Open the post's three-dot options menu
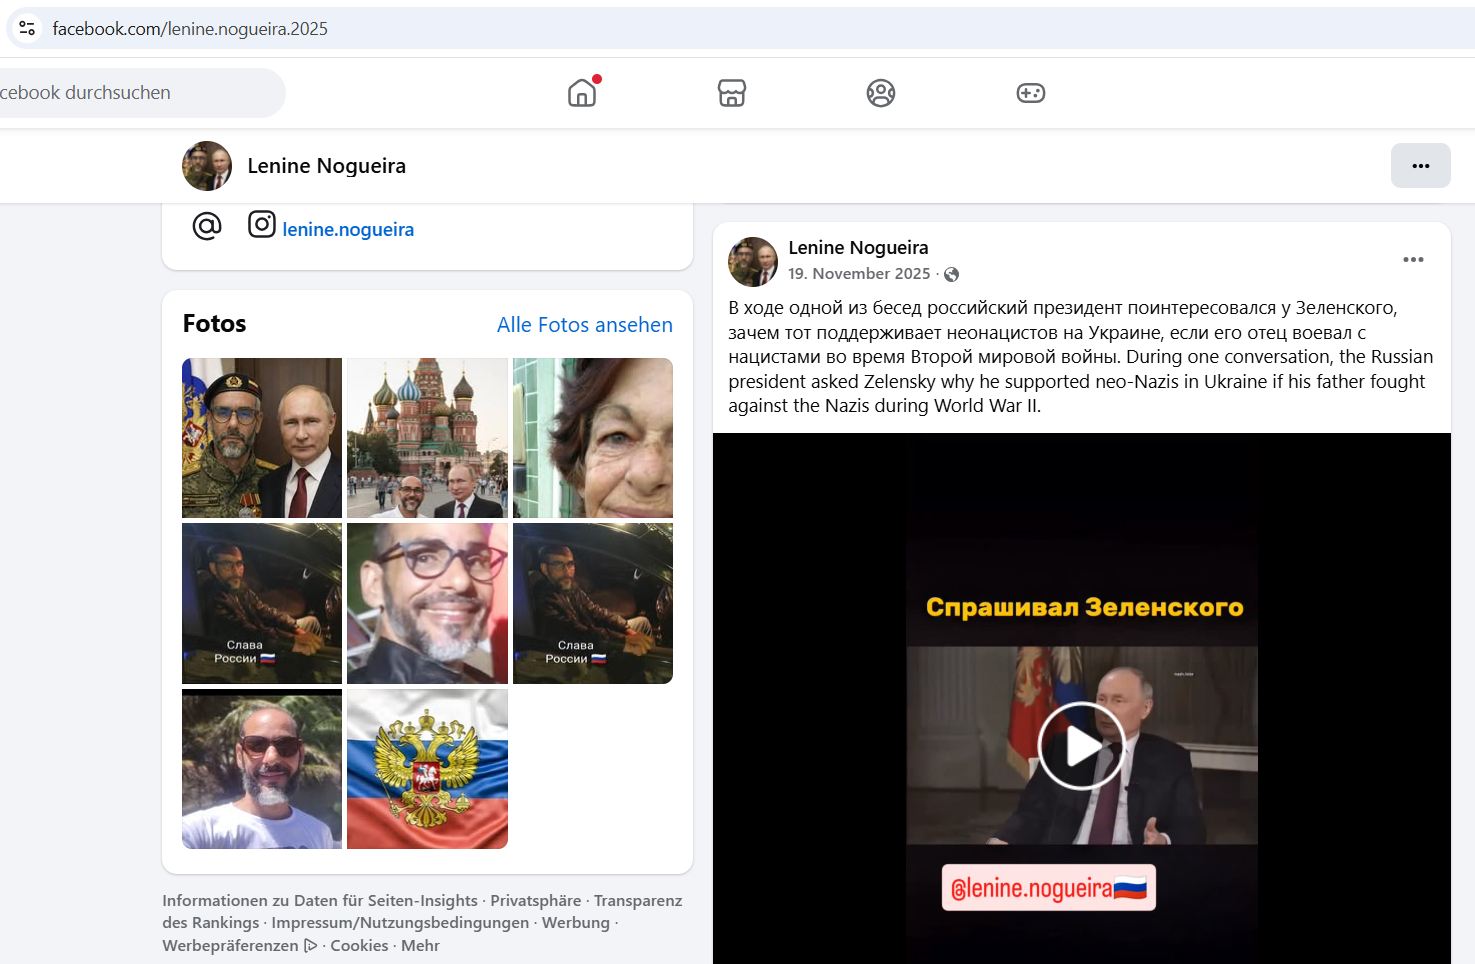The image size is (1475, 964). [x=1412, y=260]
